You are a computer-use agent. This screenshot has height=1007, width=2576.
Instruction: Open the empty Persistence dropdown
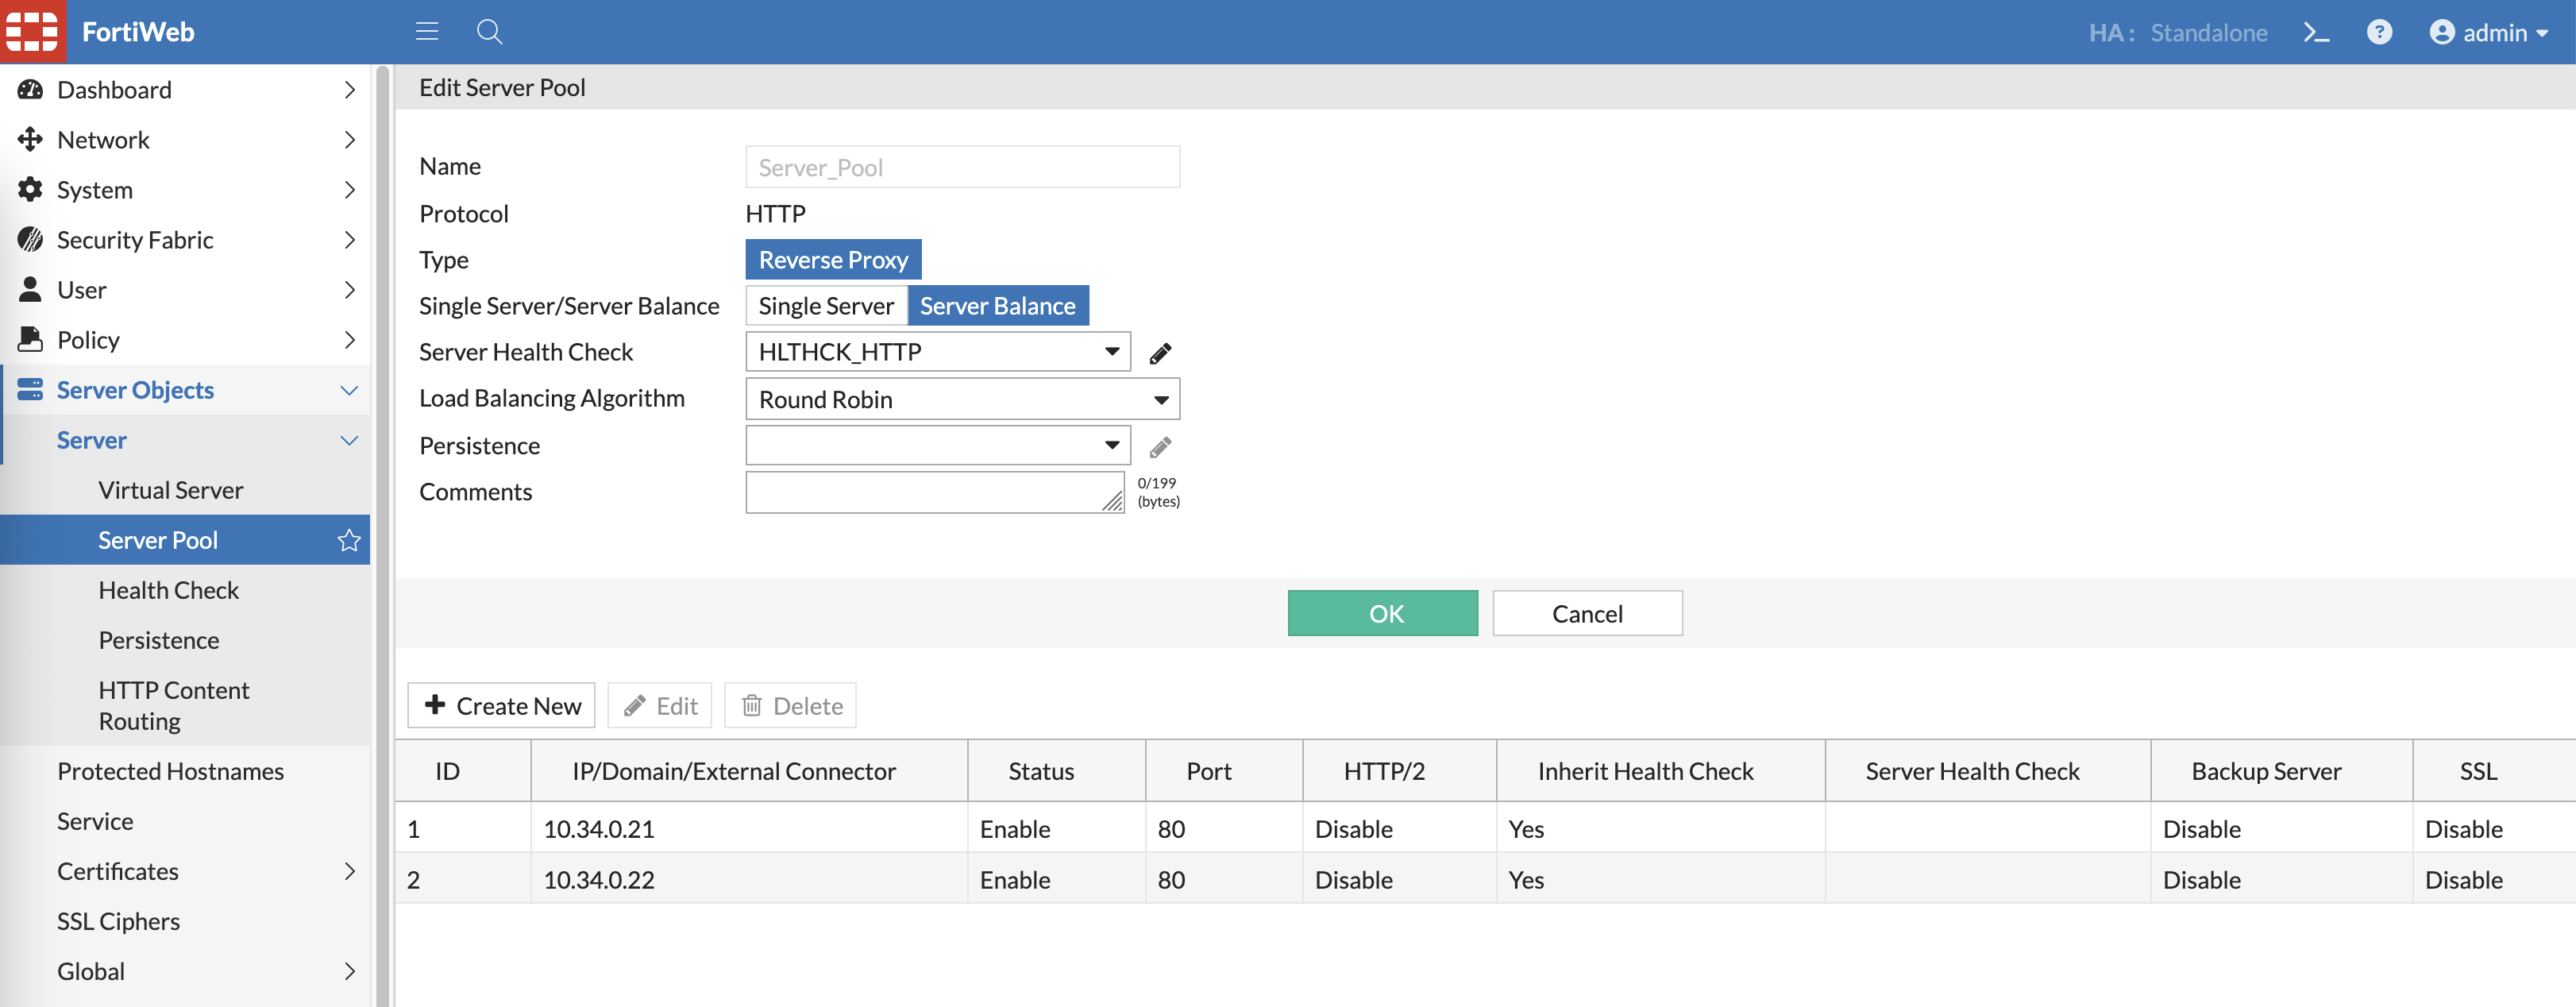tap(937, 446)
